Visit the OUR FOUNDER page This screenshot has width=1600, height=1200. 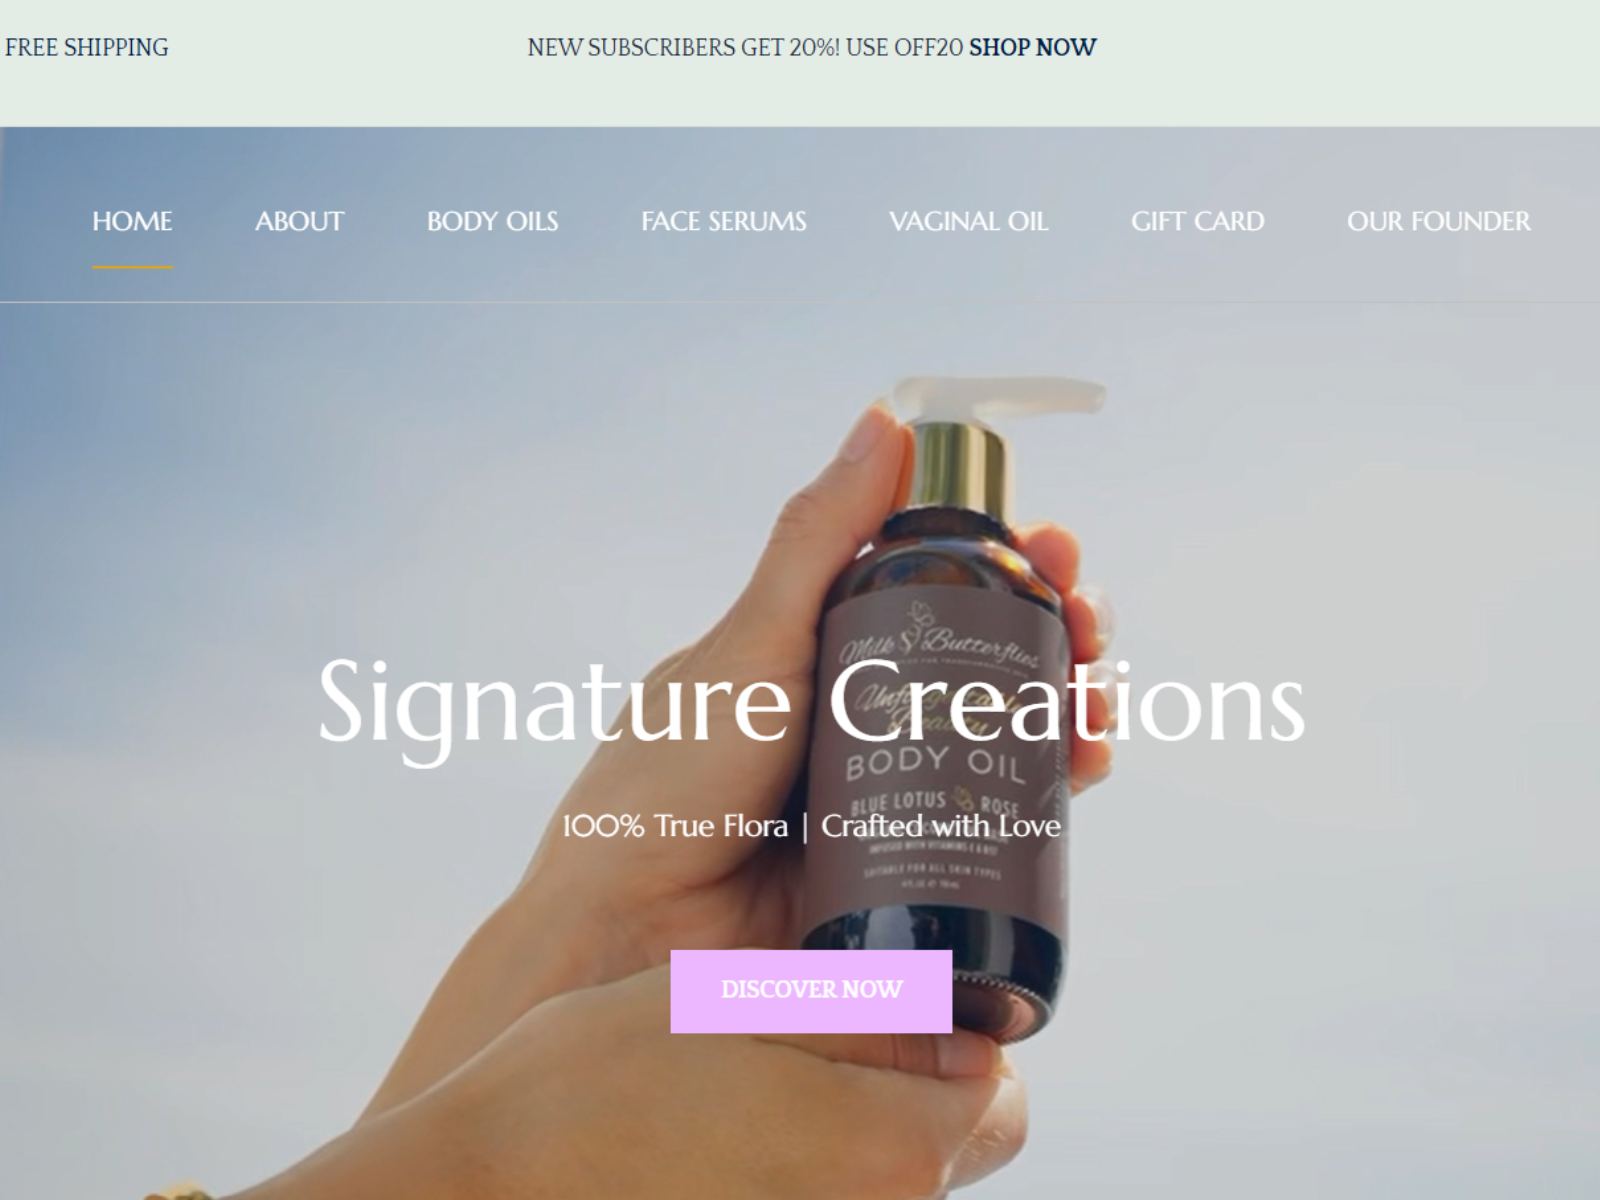click(x=1439, y=221)
